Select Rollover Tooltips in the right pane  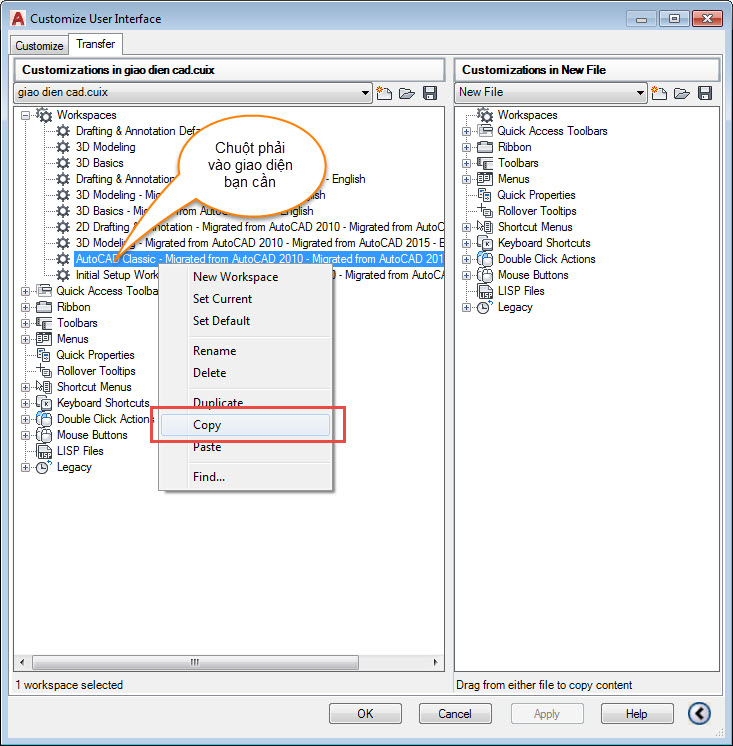537,211
